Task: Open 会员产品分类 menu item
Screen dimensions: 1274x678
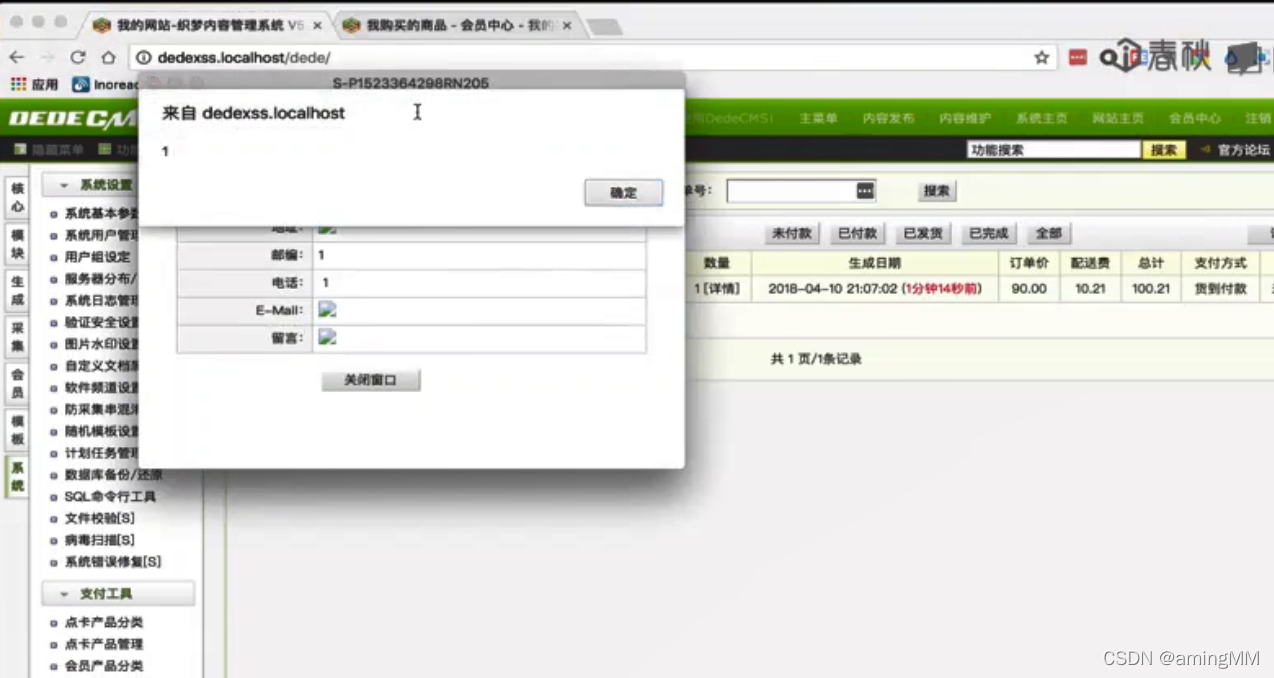Action: (x=103, y=666)
